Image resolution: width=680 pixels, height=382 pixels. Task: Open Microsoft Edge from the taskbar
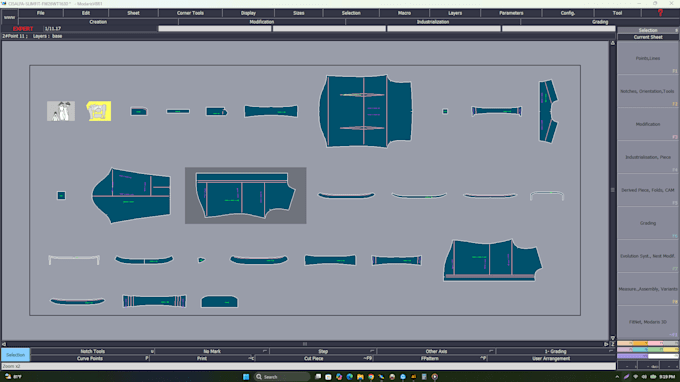(350, 377)
